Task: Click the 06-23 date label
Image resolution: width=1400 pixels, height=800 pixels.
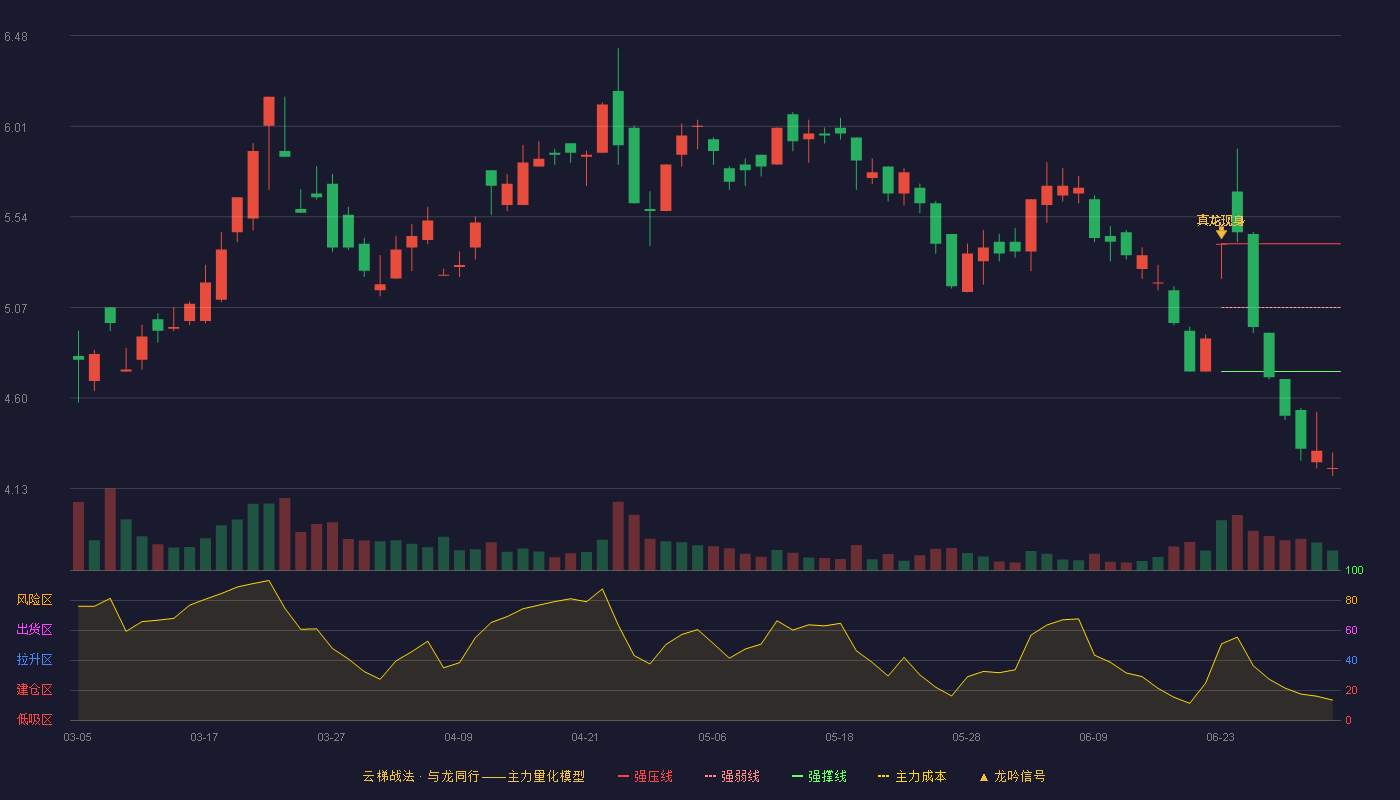Action: pos(1220,737)
